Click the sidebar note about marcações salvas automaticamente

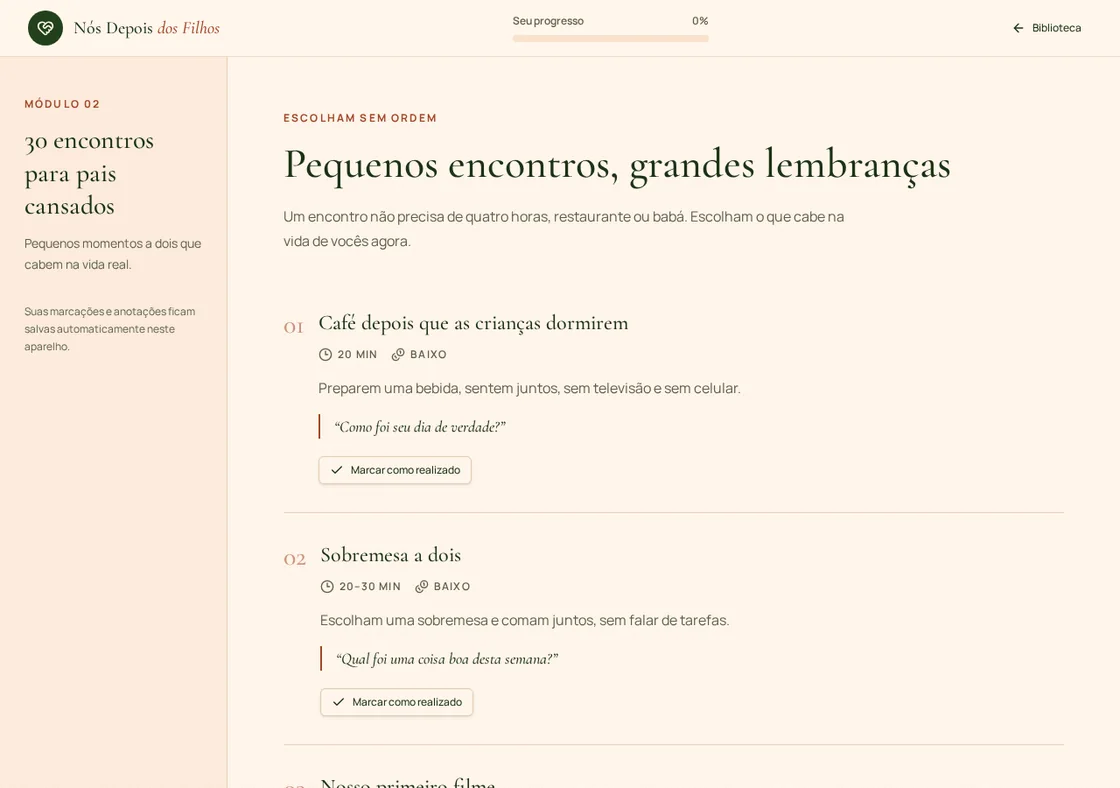click(x=110, y=329)
